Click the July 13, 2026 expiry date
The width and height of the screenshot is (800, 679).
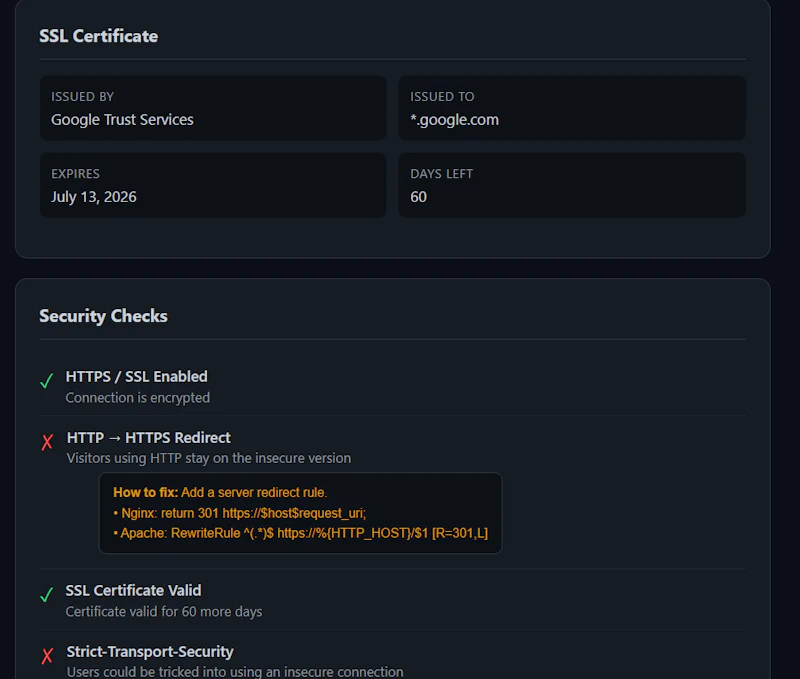pos(93,197)
